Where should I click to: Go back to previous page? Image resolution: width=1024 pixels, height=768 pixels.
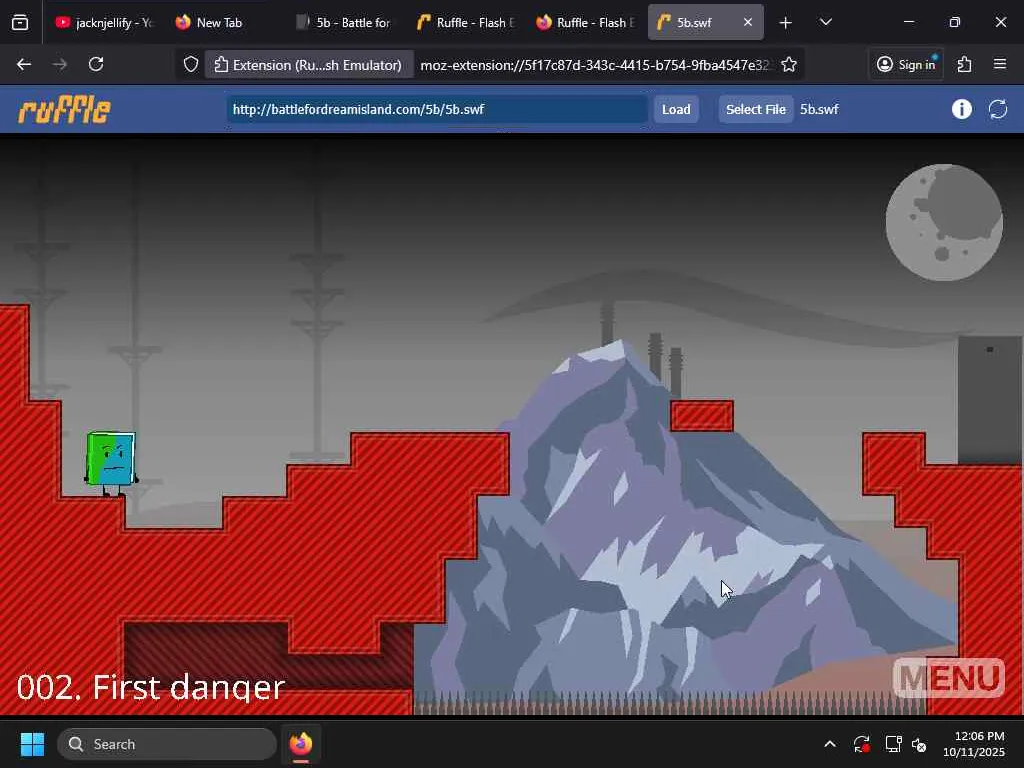coord(24,64)
